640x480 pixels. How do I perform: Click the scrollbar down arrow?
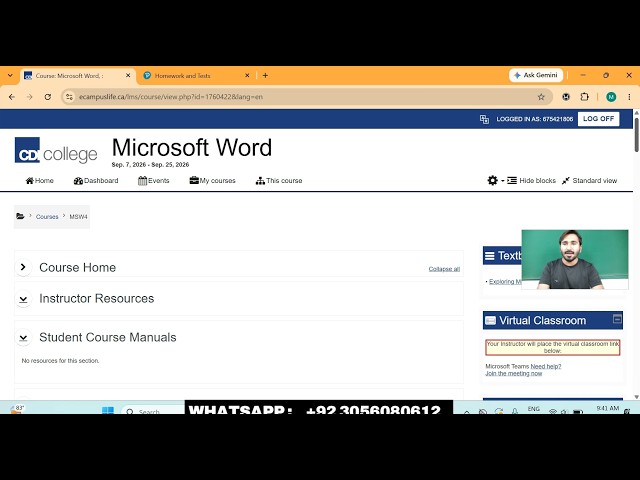[x=636, y=397]
